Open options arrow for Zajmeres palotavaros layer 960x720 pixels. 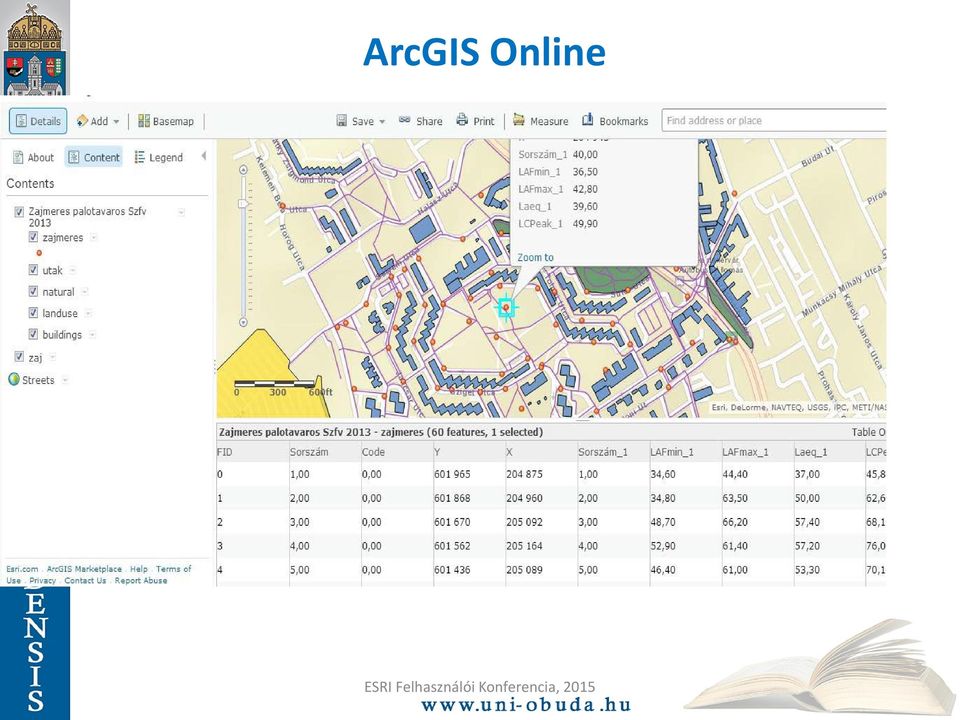tap(181, 212)
